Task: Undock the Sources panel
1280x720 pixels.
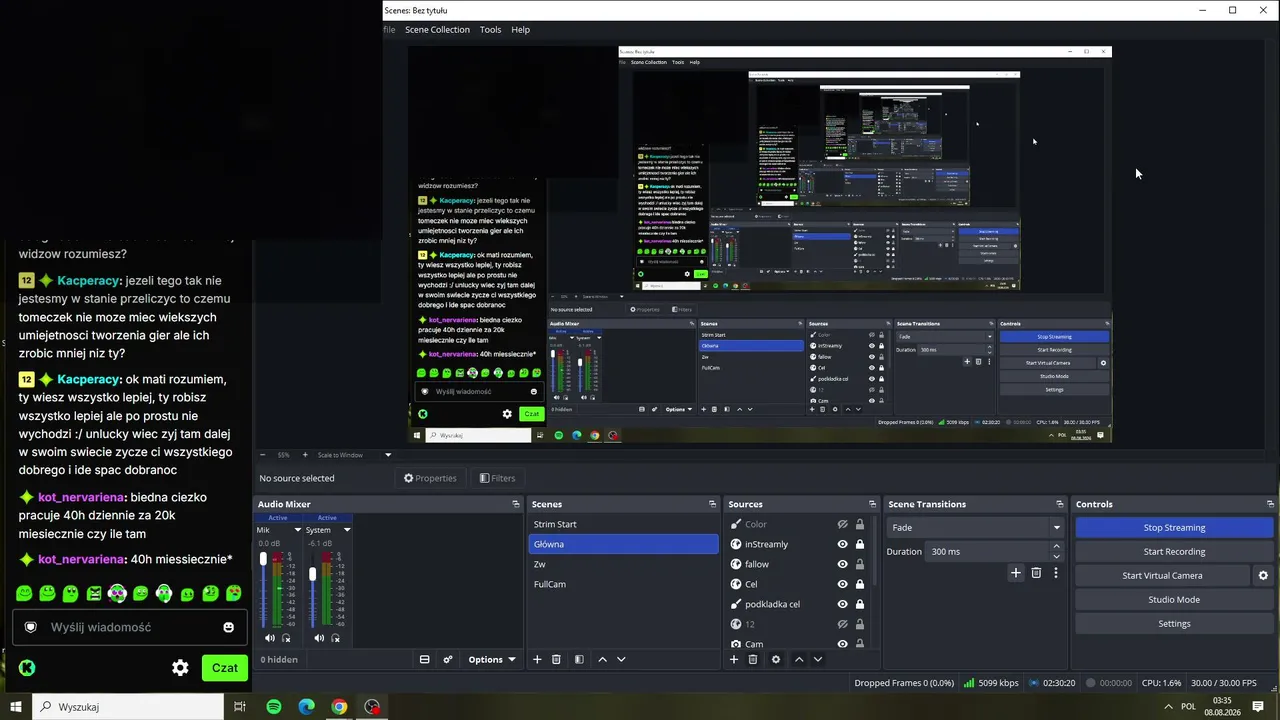Action: [872, 504]
